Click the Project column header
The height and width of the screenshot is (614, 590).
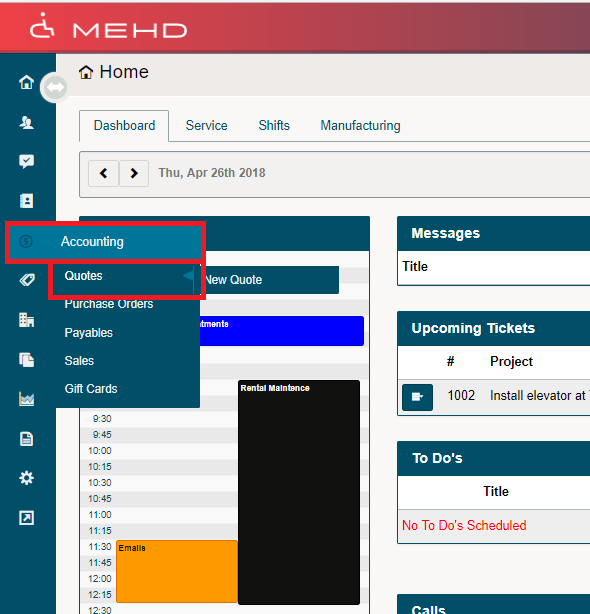click(x=511, y=361)
